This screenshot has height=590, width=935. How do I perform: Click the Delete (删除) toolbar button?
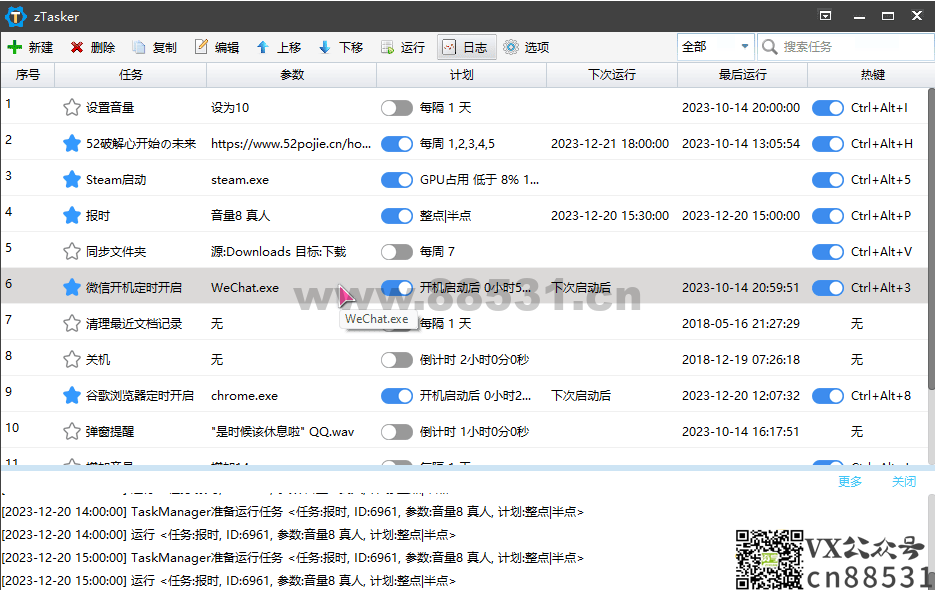[92, 47]
